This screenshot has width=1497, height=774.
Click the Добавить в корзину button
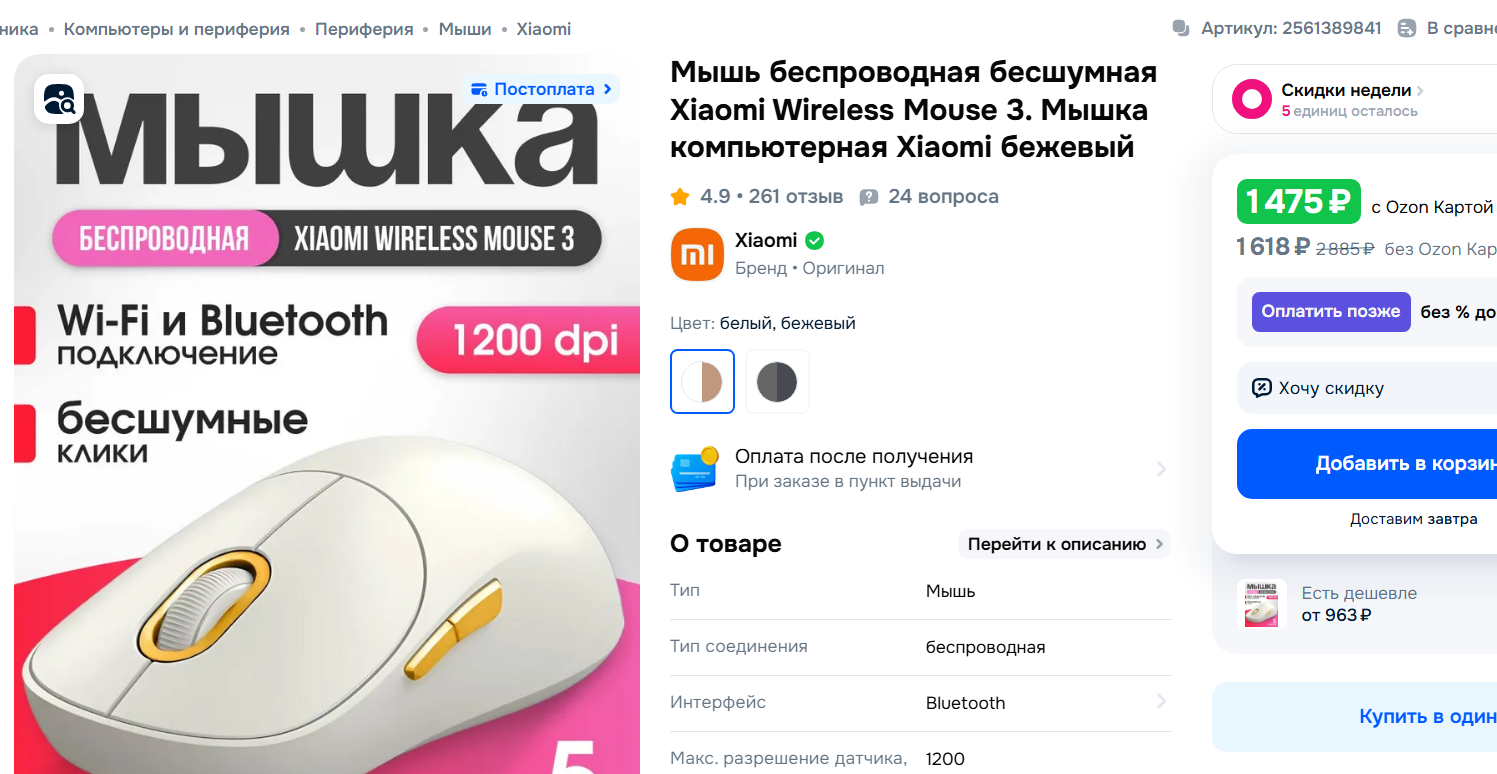[x=1367, y=464]
